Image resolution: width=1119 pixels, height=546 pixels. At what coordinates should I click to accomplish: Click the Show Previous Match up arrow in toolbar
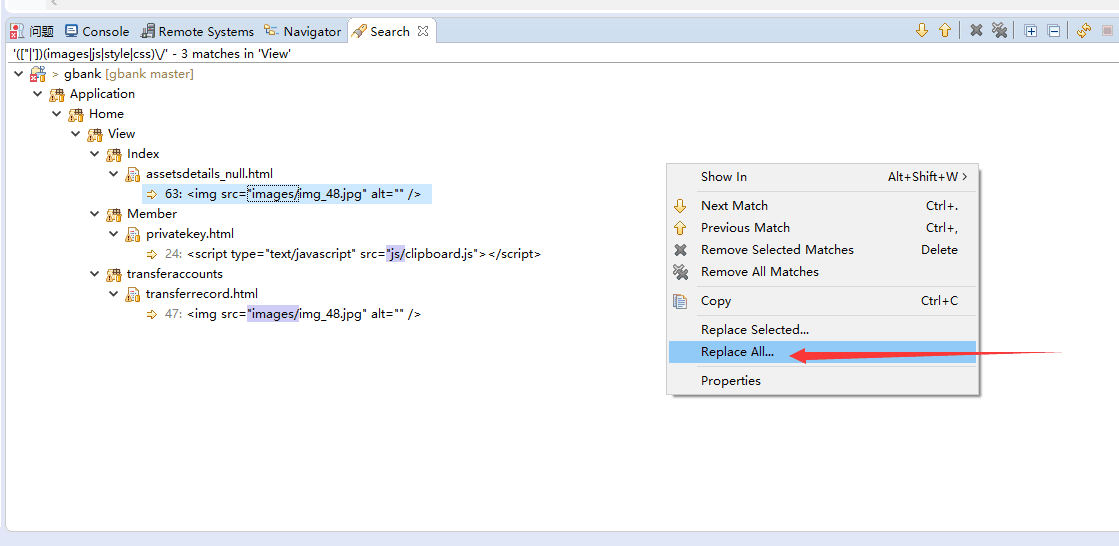coord(945,31)
